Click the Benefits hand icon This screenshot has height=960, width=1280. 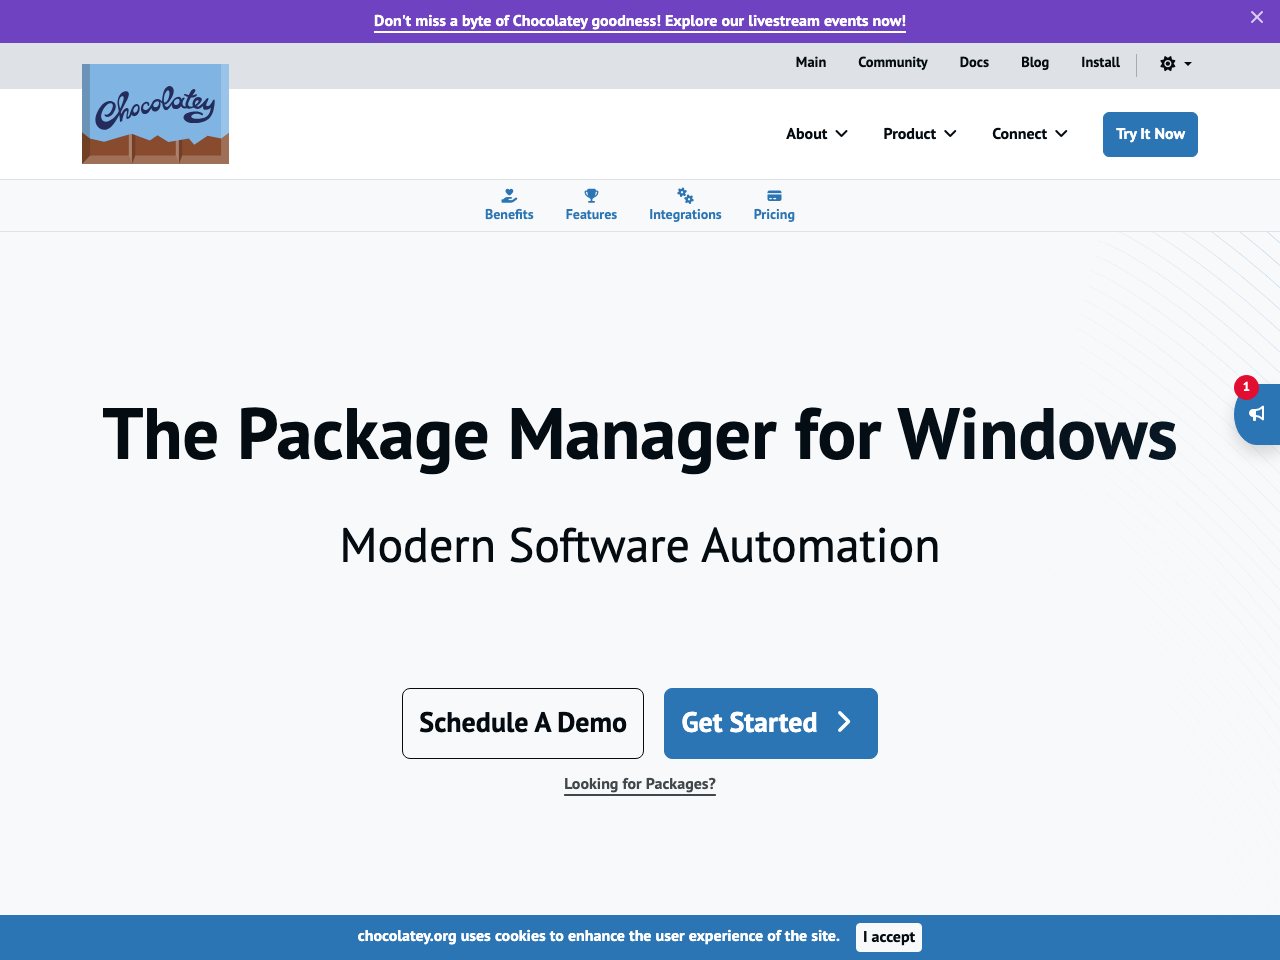(x=509, y=196)
